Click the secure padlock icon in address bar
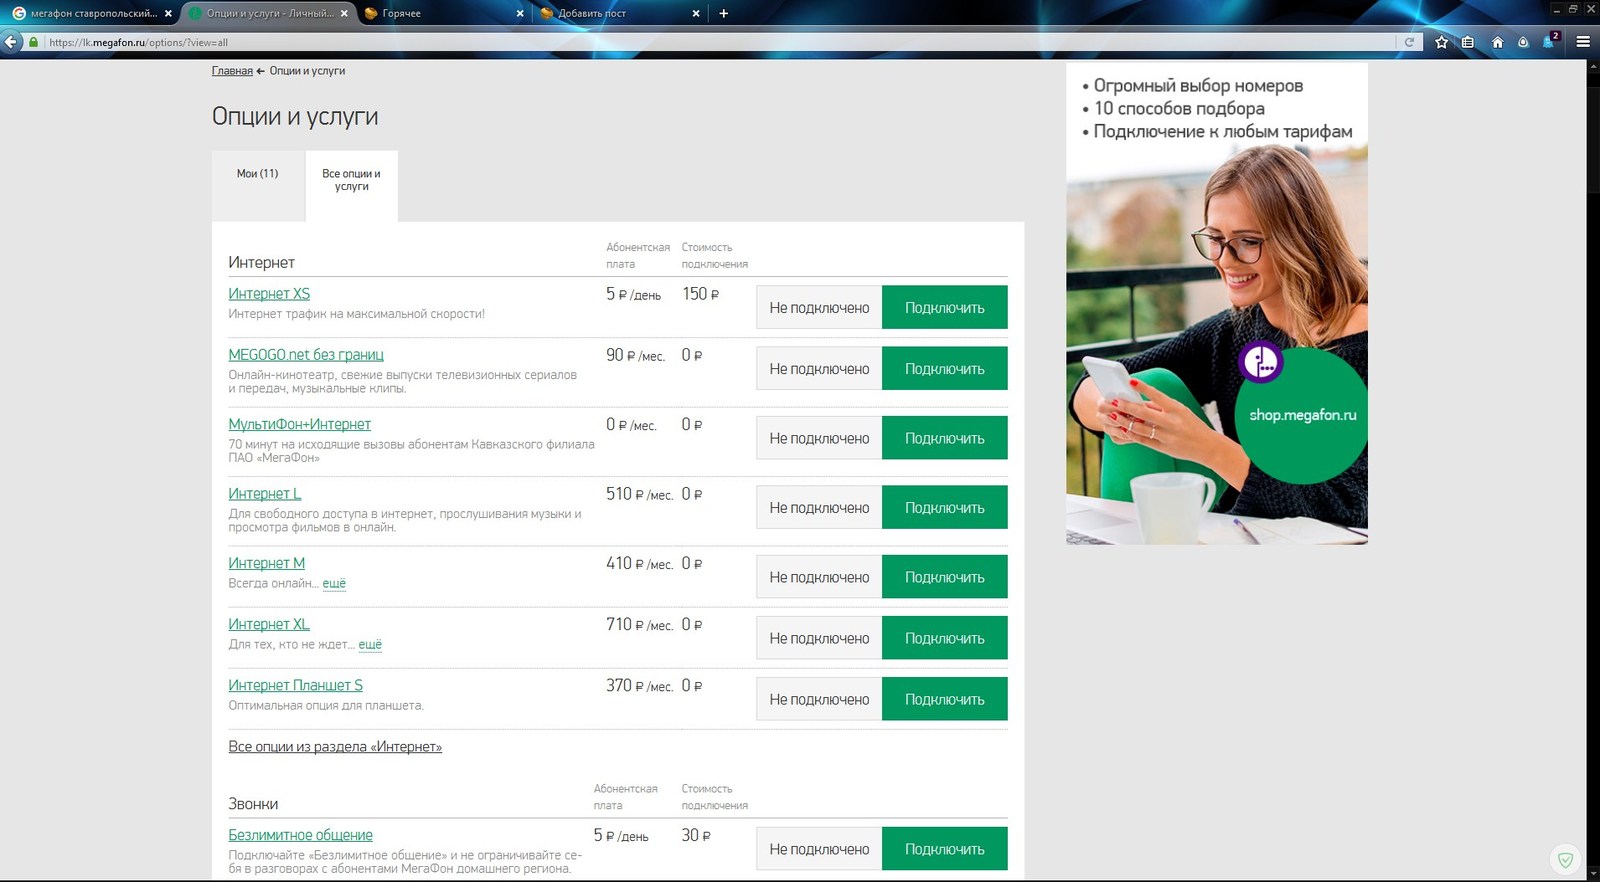The height and width of the screenshot is (882, 1600). tap(34, 42)
